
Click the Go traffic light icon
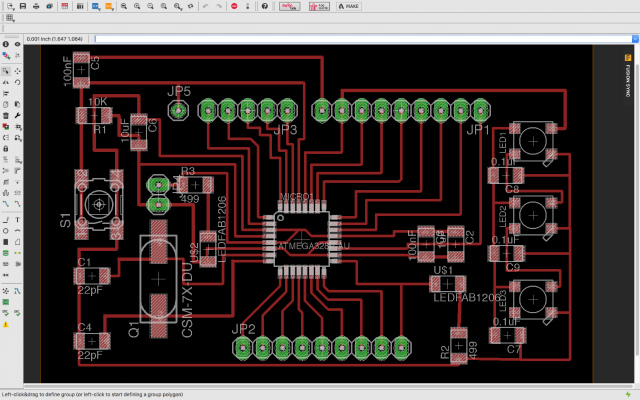247,6
